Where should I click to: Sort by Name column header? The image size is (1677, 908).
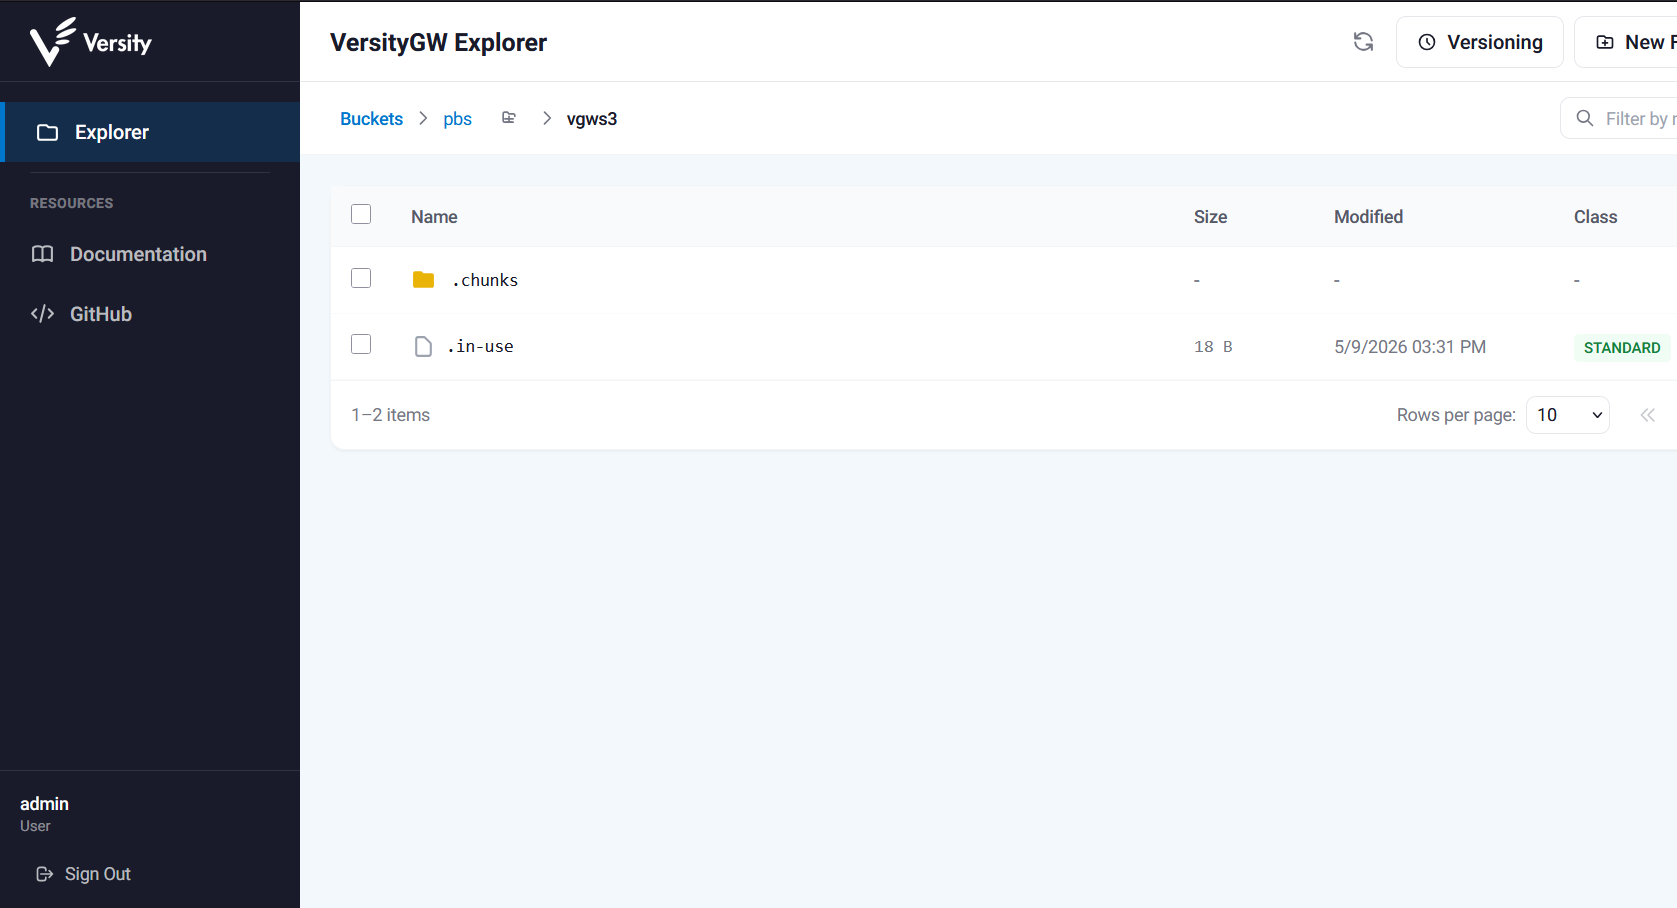(434, 217)
